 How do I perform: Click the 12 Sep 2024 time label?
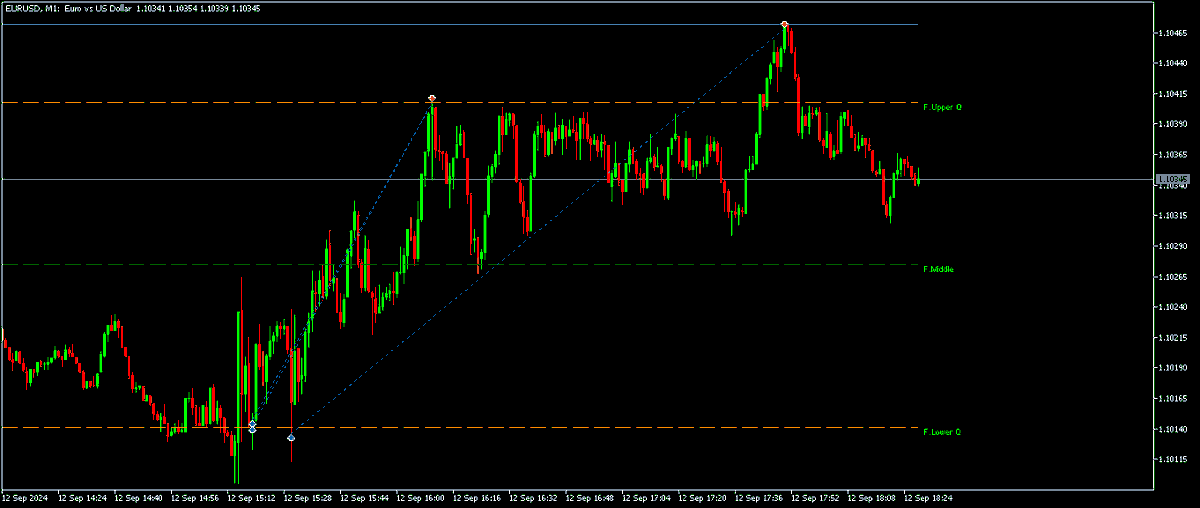point(25,497)
